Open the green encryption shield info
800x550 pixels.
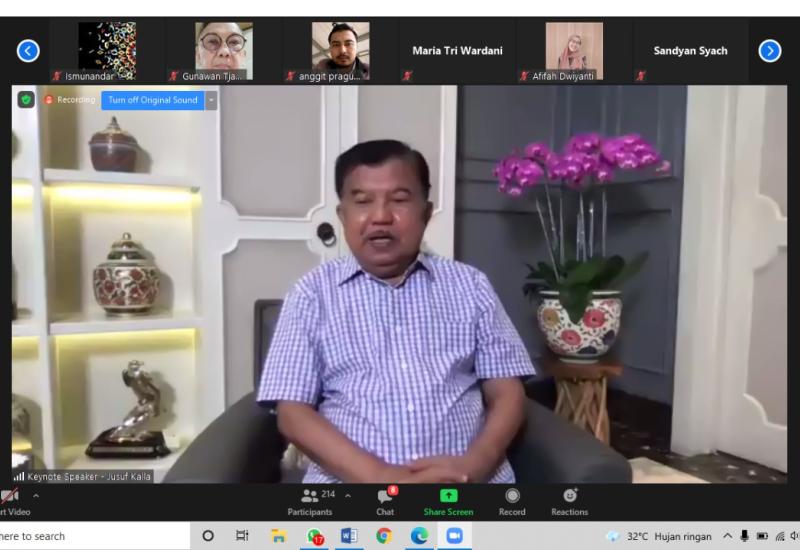click(26, 99)
